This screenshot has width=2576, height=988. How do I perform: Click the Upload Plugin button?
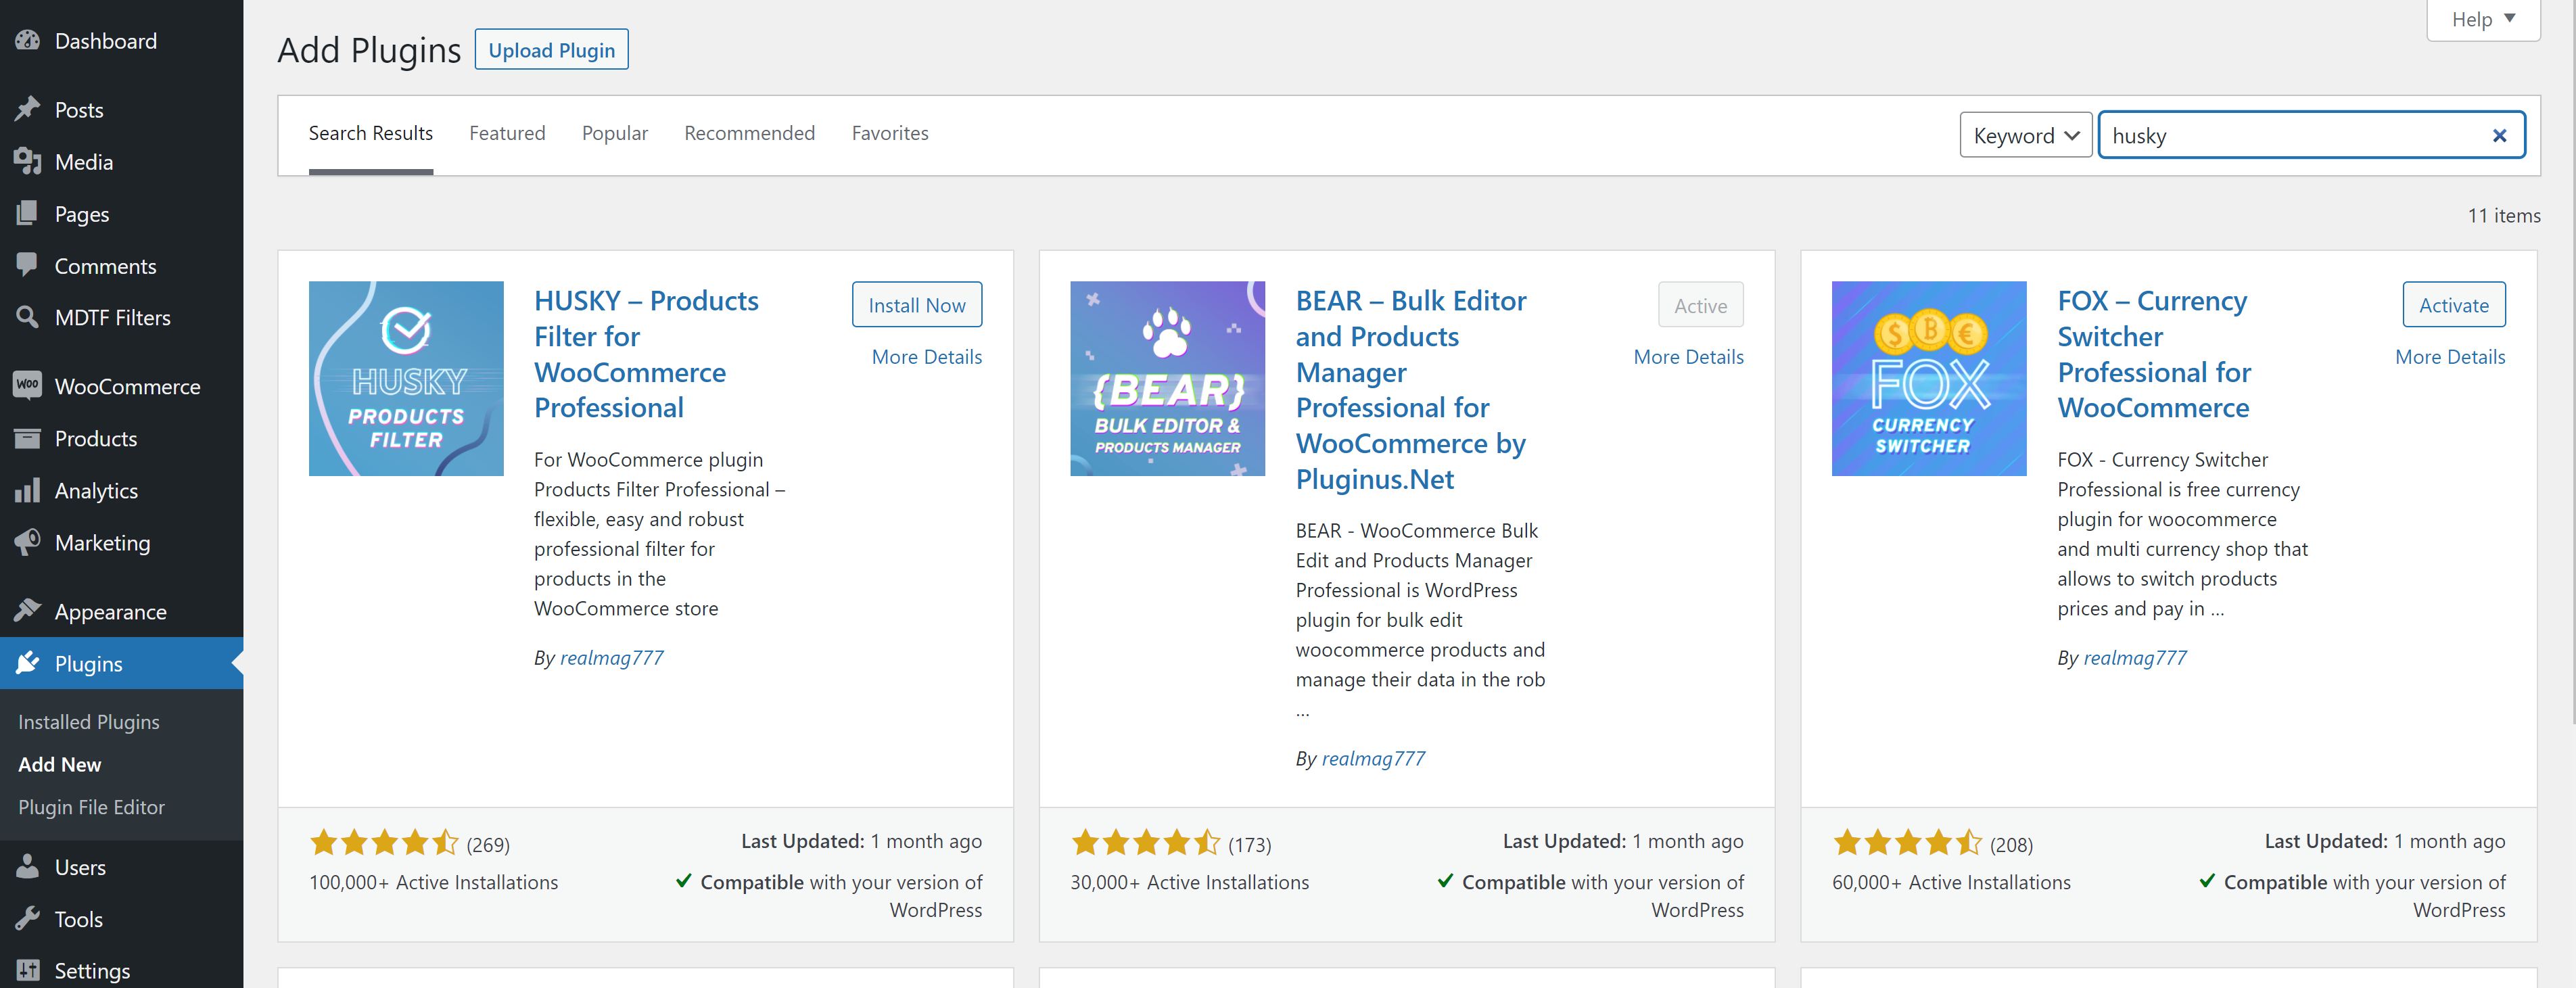click(x=551, y=49)
